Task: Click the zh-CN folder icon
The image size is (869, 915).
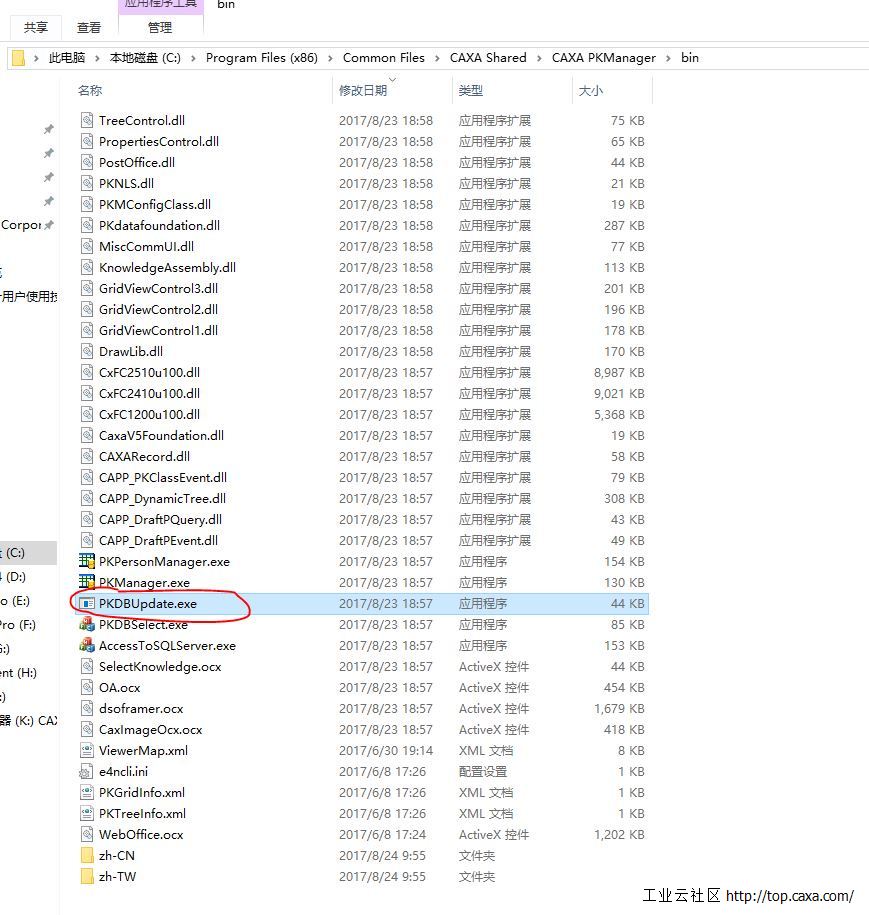Action: (87, 856)
